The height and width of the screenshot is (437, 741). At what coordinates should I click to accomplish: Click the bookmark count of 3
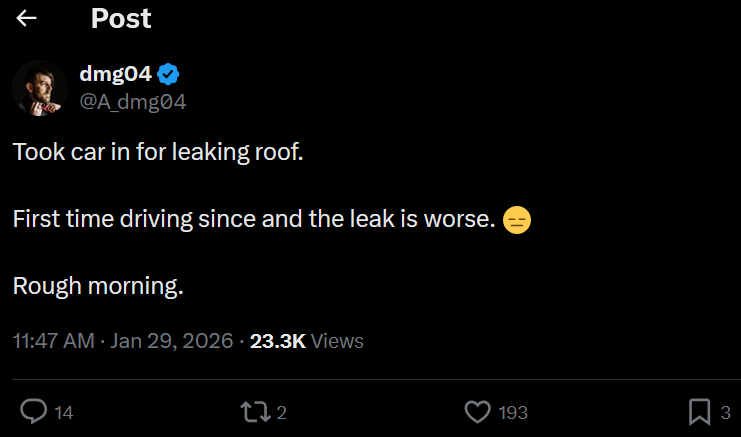click(725, 412)
